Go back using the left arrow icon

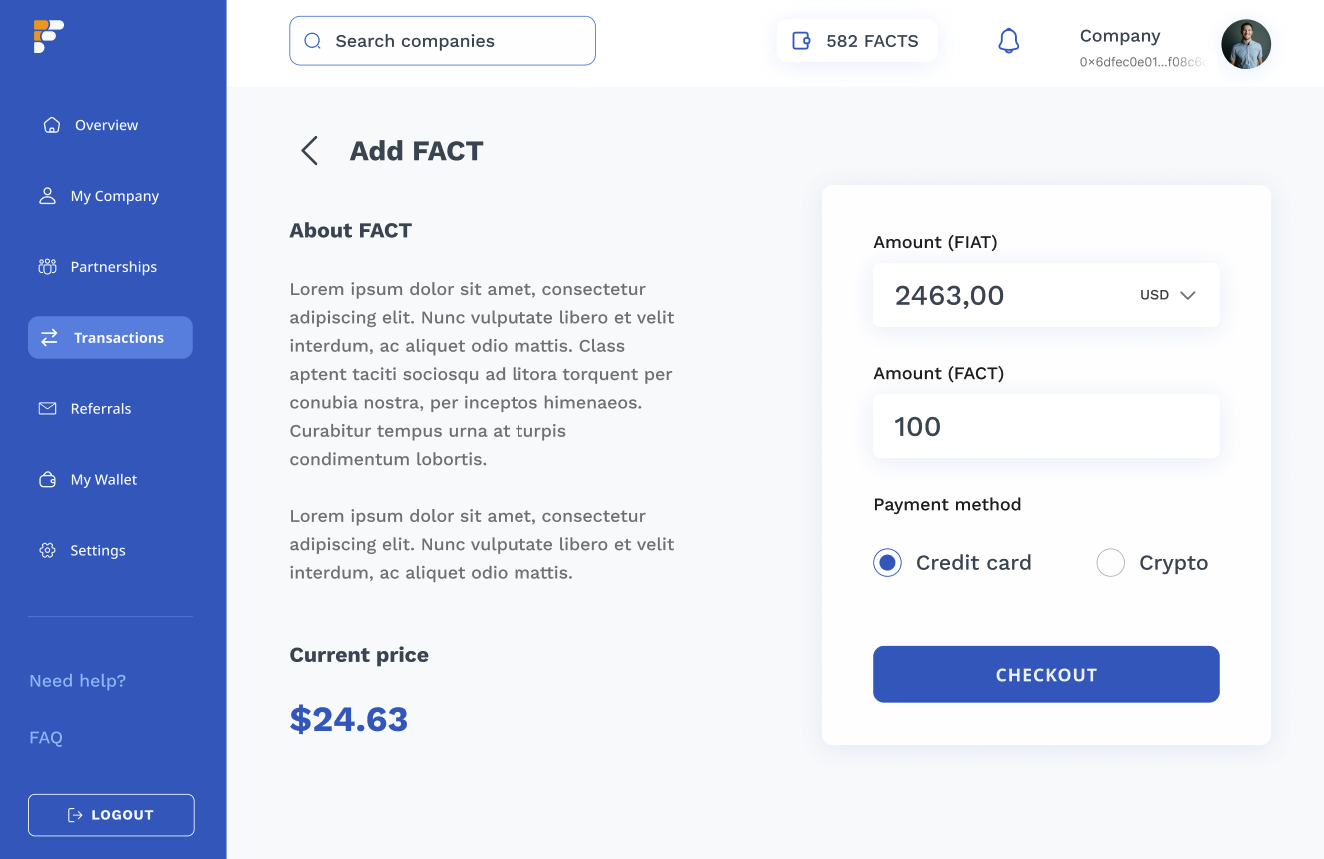click(x=310, y=151)
